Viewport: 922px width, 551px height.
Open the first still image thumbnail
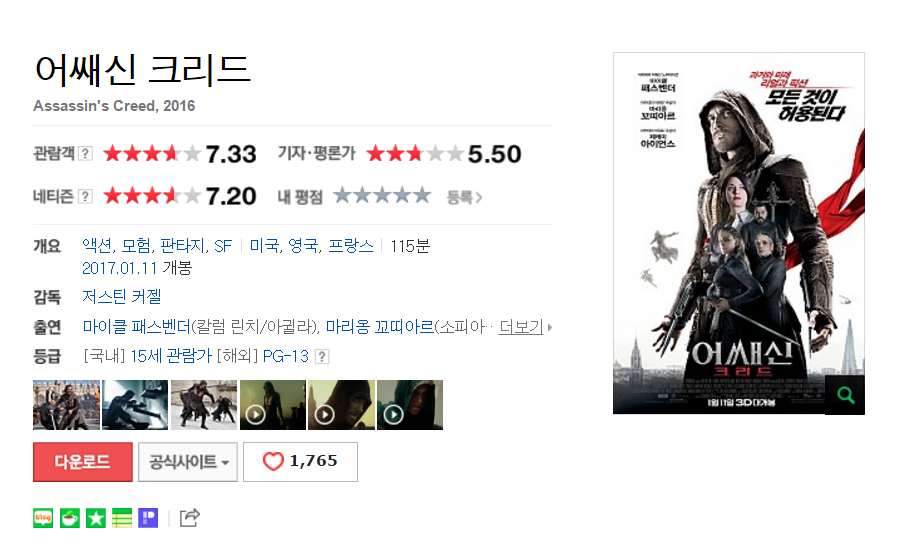(x=66, y=405)
